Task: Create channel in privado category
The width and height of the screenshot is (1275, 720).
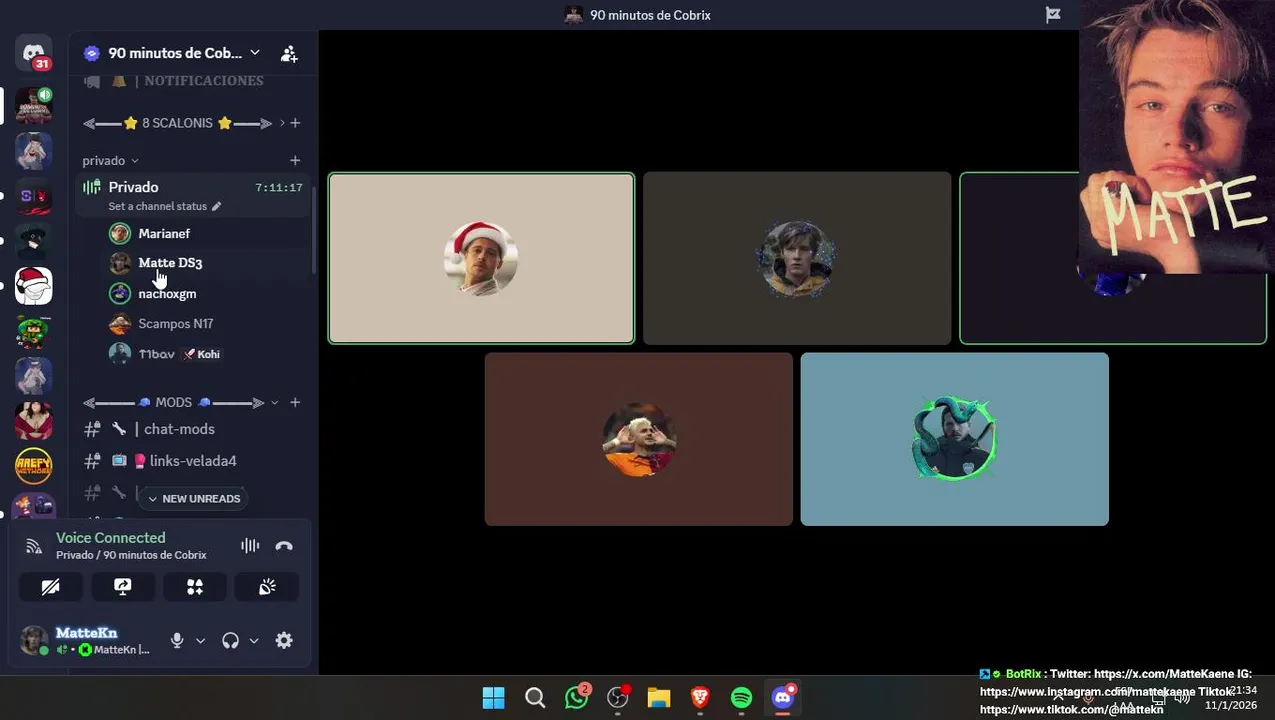Action: pyautogui.click(x=295, y=160)
